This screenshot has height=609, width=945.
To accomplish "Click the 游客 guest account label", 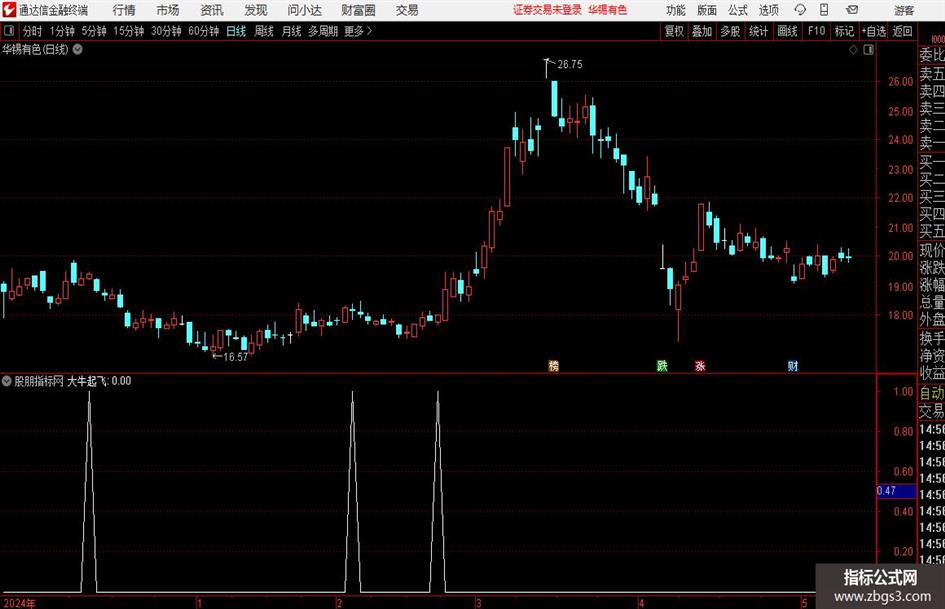I will tap(903, 10).
